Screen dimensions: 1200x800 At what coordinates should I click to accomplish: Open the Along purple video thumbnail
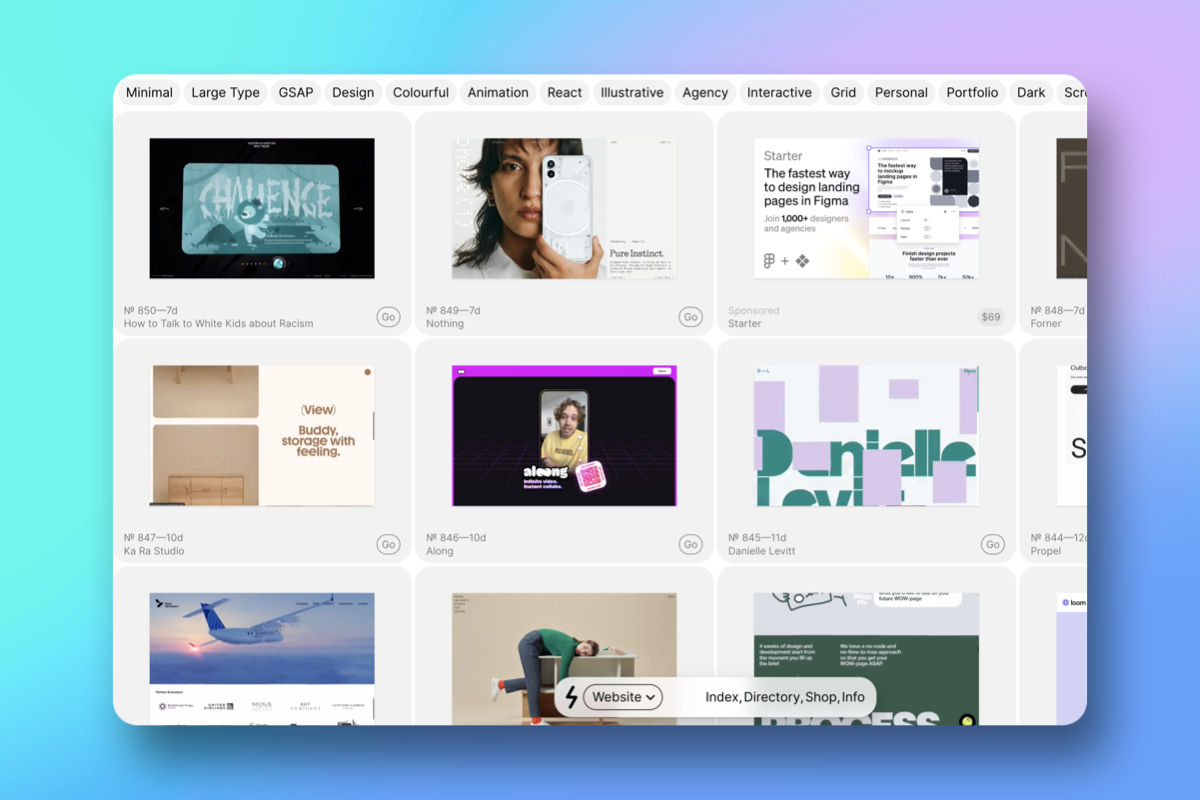pos(564,435)
